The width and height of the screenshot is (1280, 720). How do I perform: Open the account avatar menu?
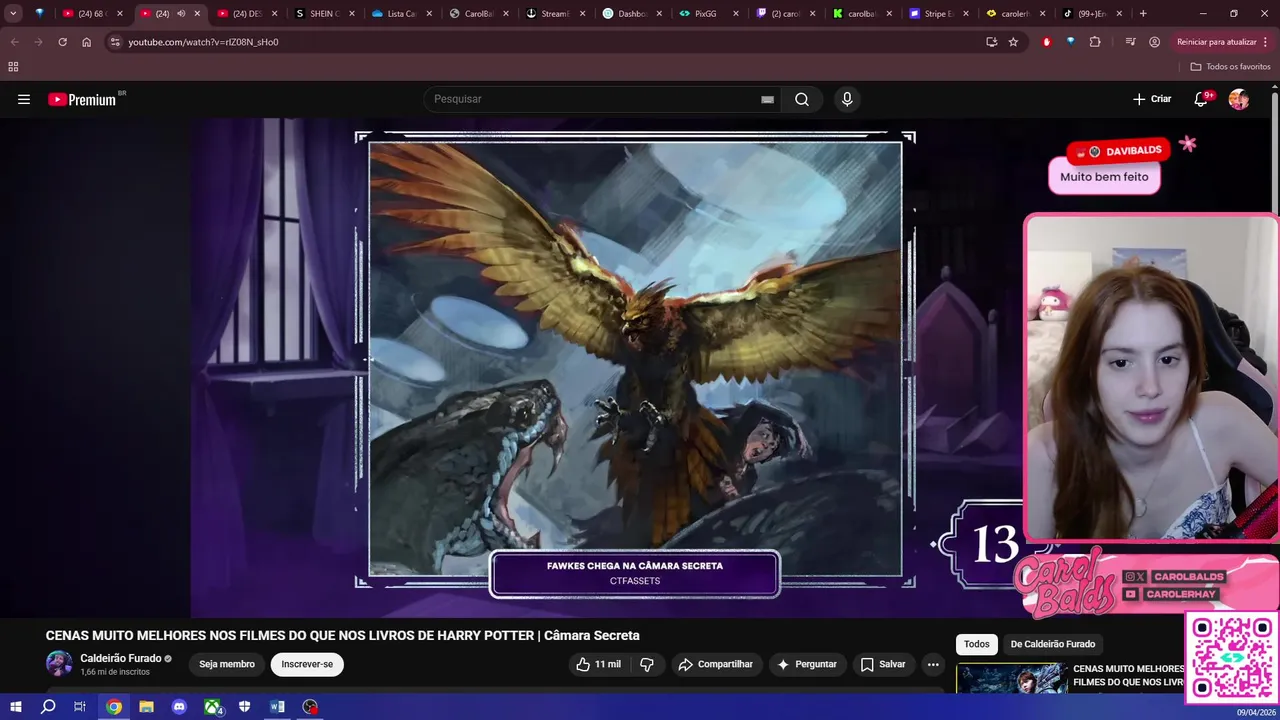(x=1239, y=99)
